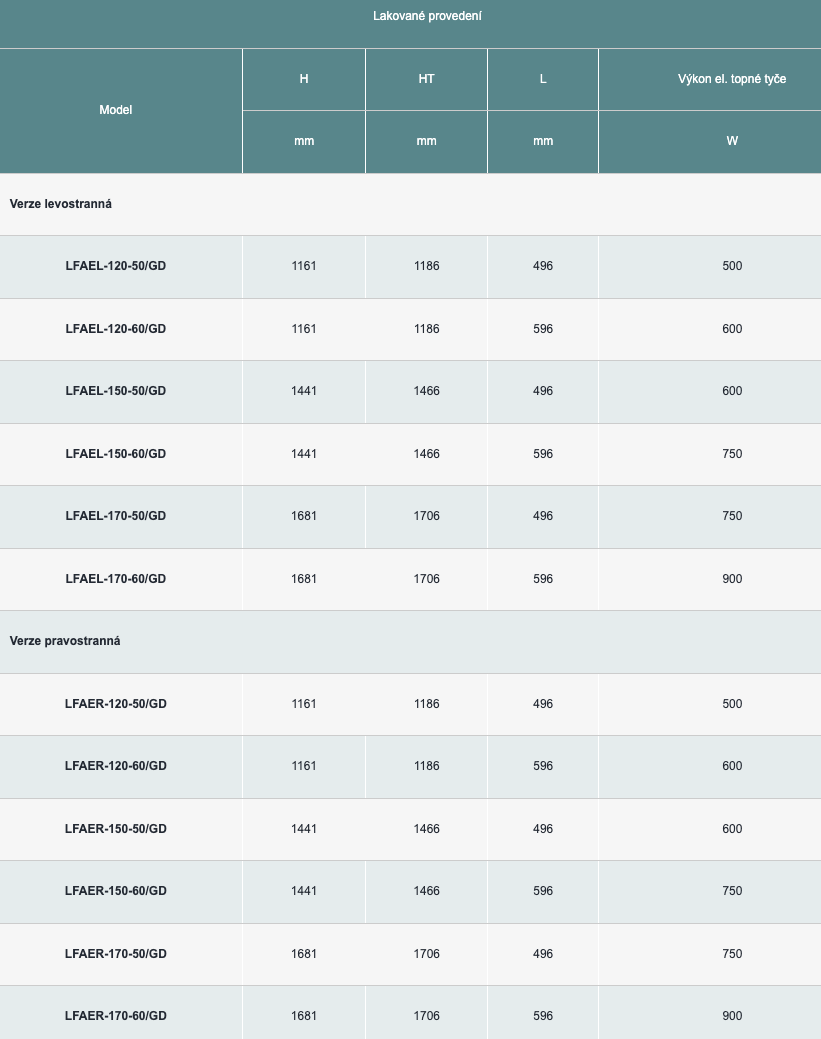Click the 500 W value for LFAER-120-50/GD
The image size is (821, 1039).
point(732,704)
